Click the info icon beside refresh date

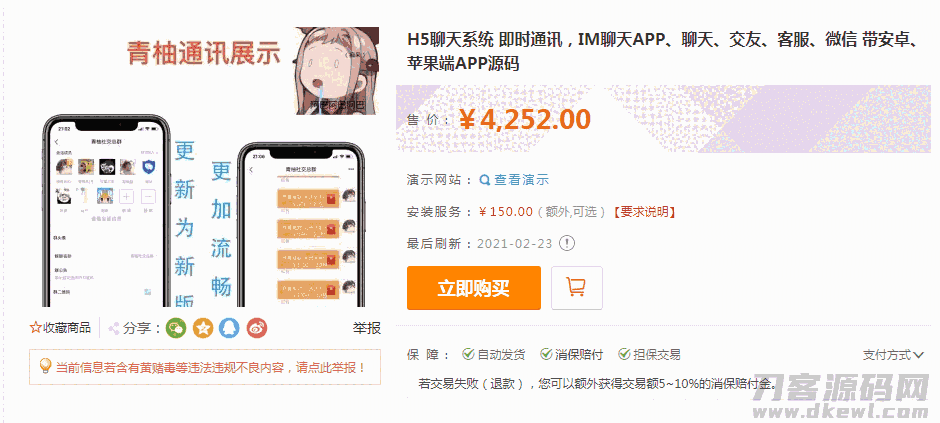coord(567,243)
